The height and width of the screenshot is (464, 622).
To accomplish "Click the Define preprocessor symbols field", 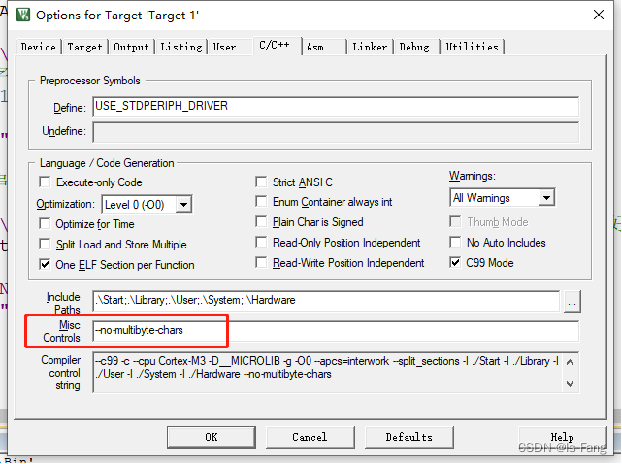I will click(x=335, y=107).
